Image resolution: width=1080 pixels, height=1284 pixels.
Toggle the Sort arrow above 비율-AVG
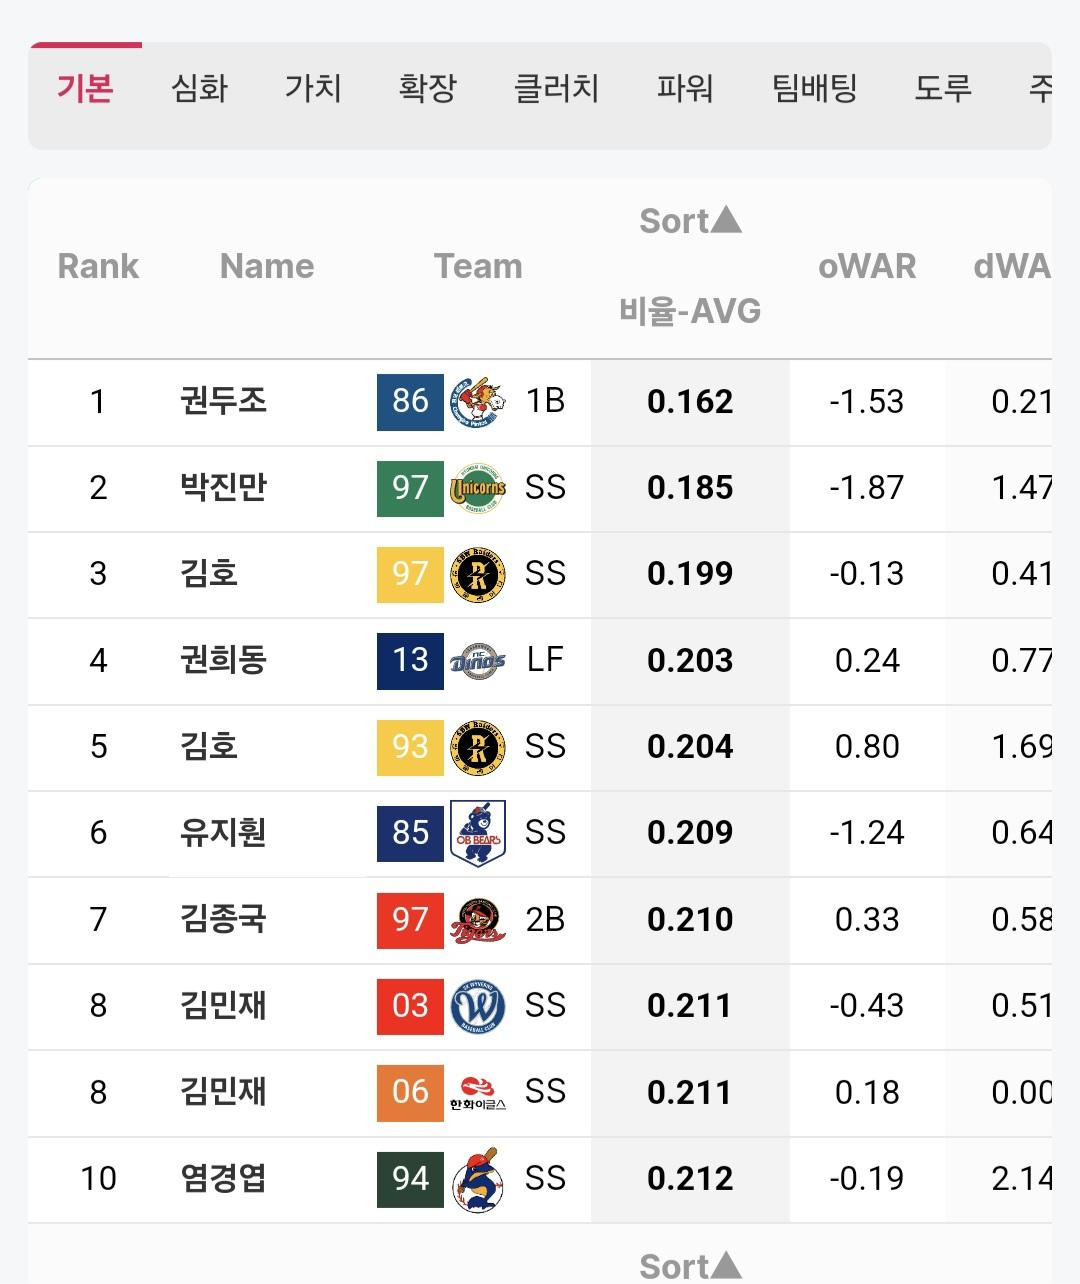pyautogui.click(x=690, y=221)
